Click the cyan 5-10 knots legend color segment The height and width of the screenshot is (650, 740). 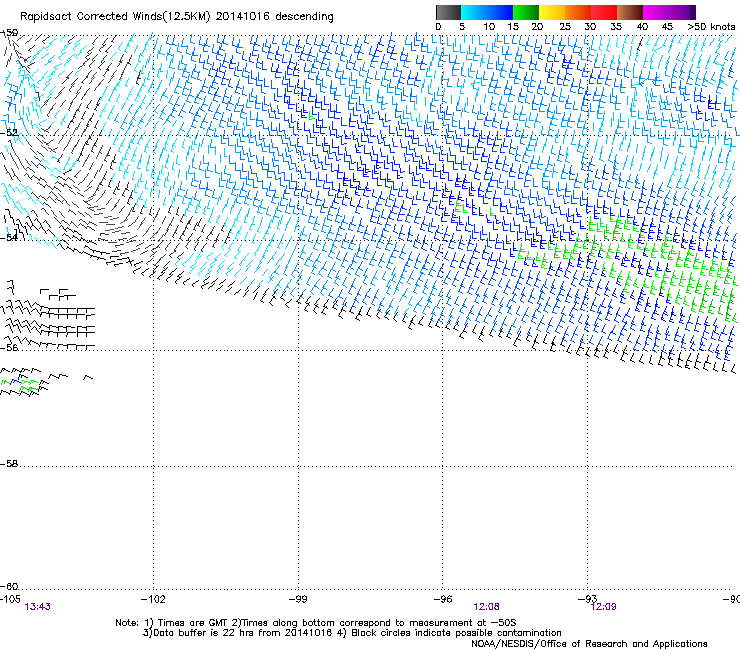(474, 12)
